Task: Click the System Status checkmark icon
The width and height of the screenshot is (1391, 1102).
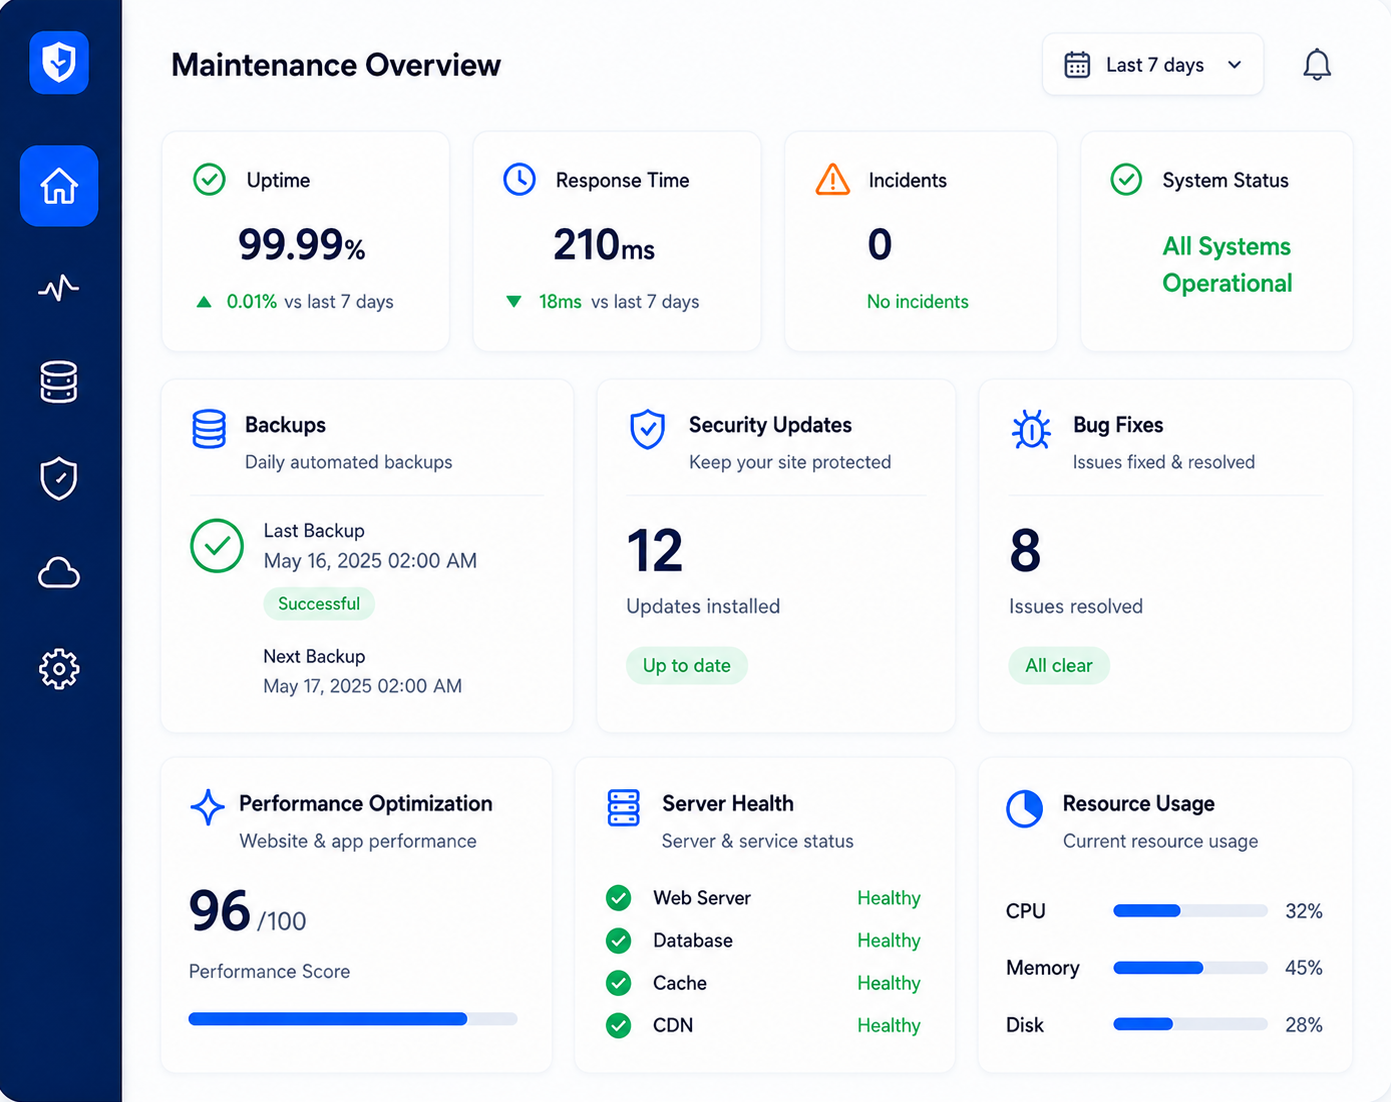Action: (x=1126, y=180)
